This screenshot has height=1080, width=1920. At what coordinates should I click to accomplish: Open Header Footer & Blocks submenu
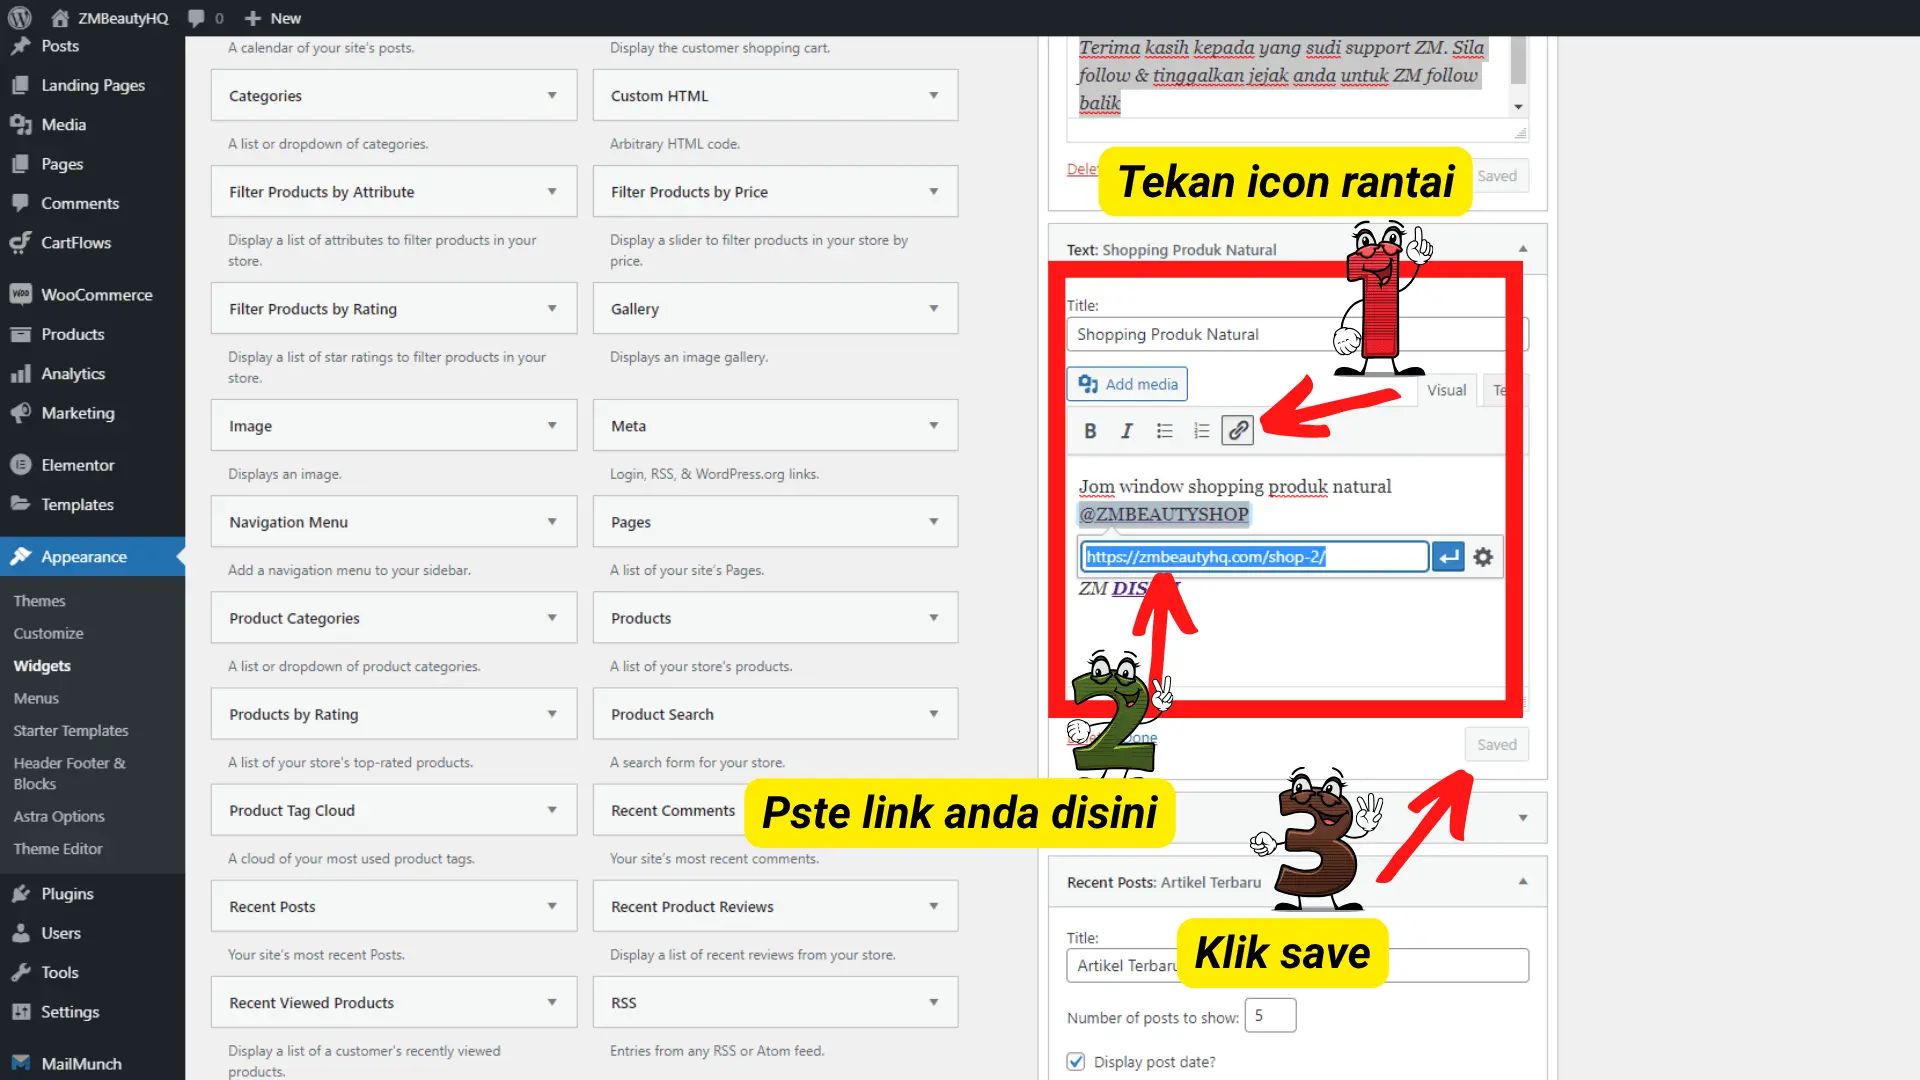[x=70, y=774]
